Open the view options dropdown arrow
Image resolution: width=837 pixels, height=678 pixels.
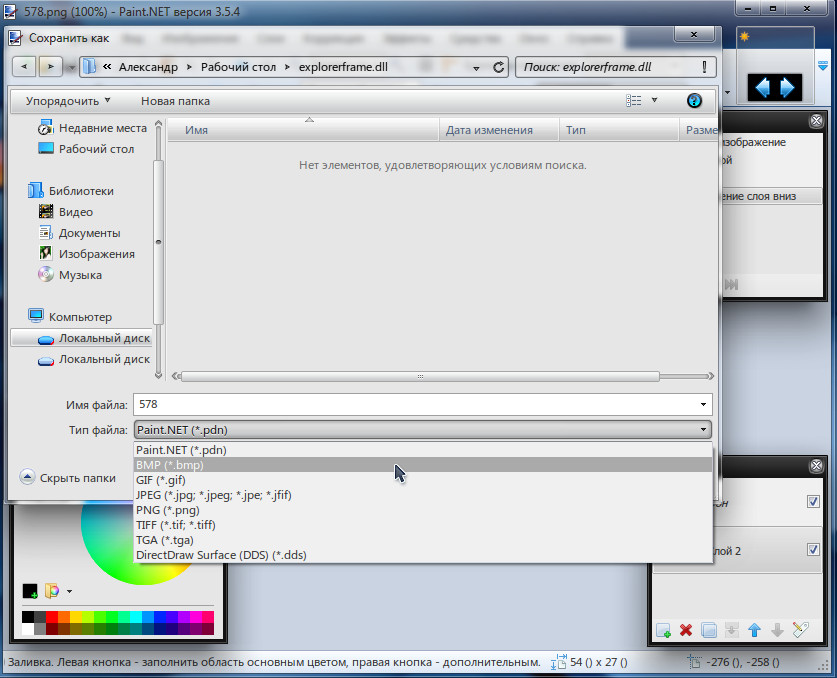point(654,100)
